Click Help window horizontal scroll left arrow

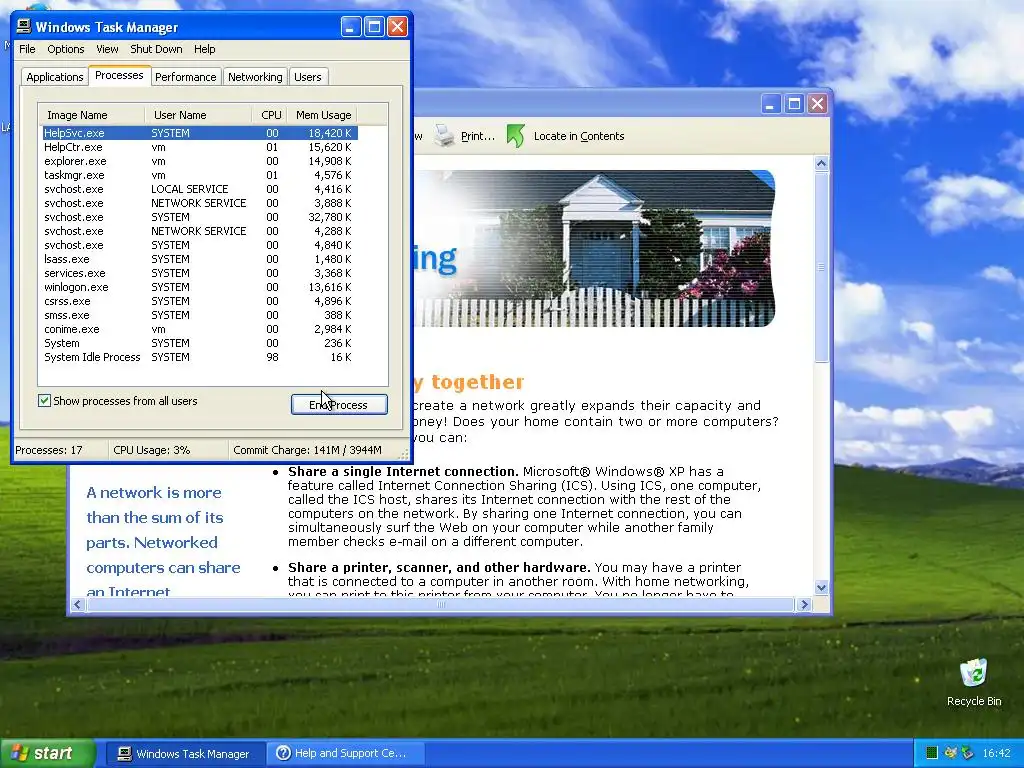pyautogui.click(x=78, y=605)
